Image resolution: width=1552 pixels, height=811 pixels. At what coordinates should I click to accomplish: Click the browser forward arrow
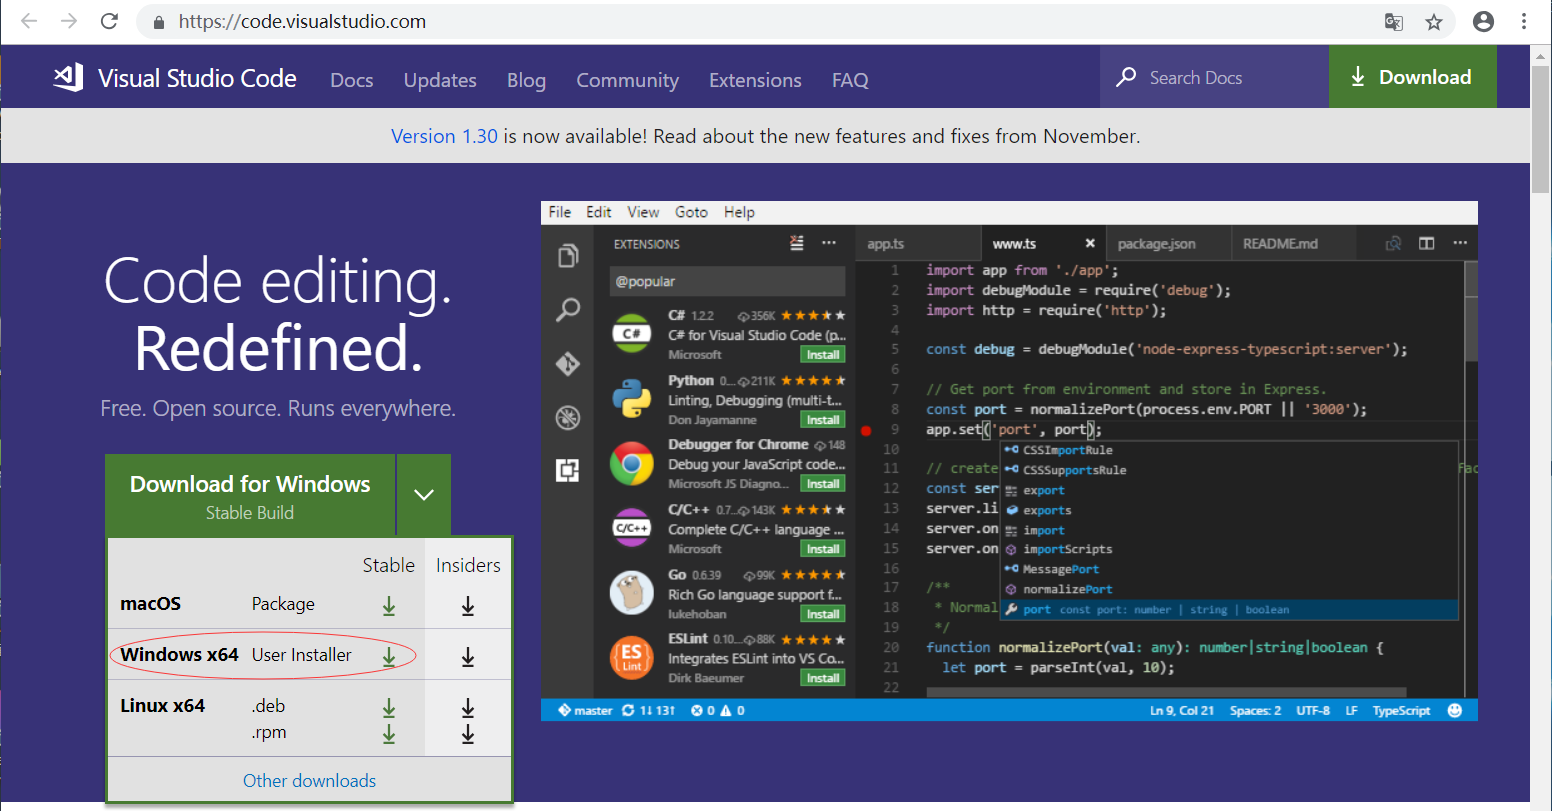click(x=69, y=21)
